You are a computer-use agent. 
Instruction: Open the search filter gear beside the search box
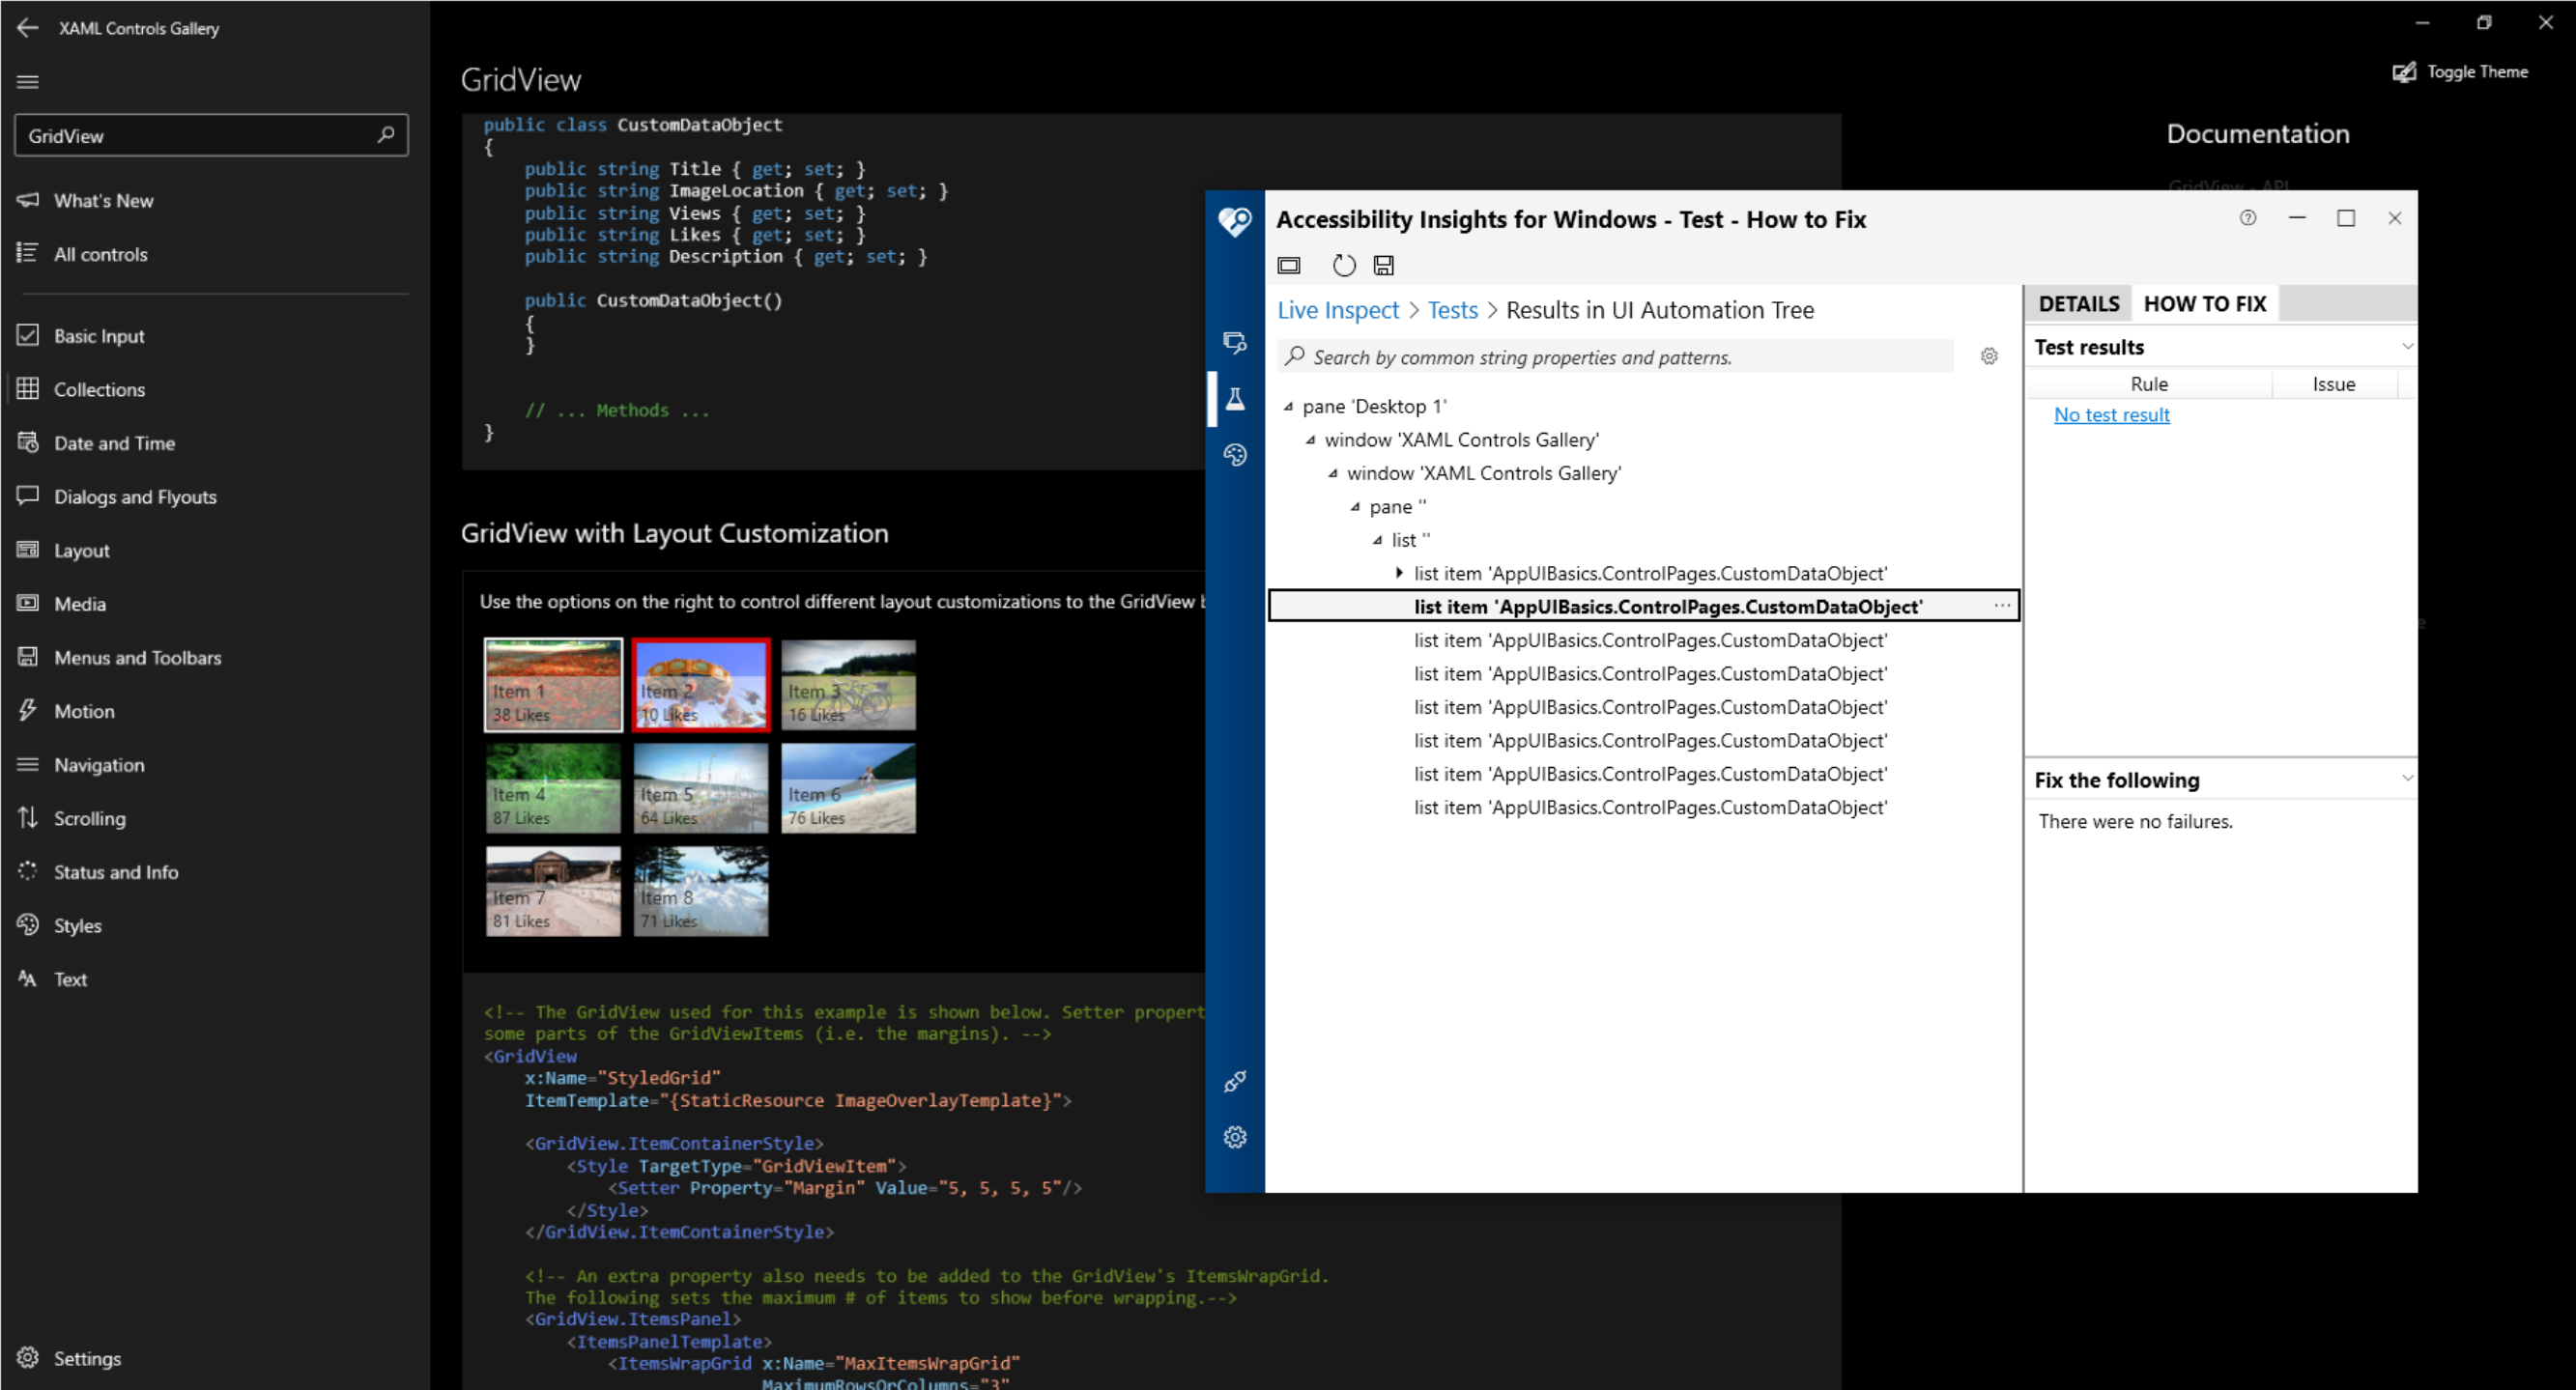[x=1988, y=356]
